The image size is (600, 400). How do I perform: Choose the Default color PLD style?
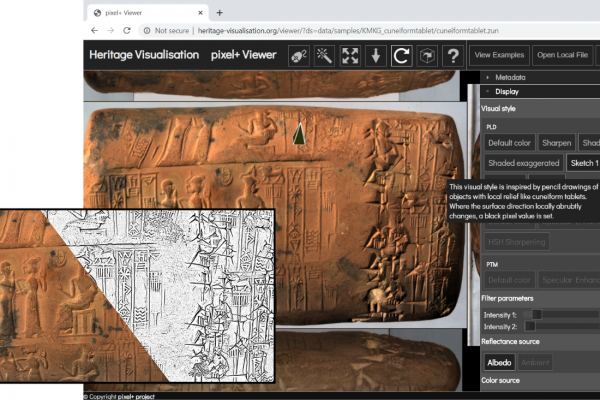[x=510, y=142]
